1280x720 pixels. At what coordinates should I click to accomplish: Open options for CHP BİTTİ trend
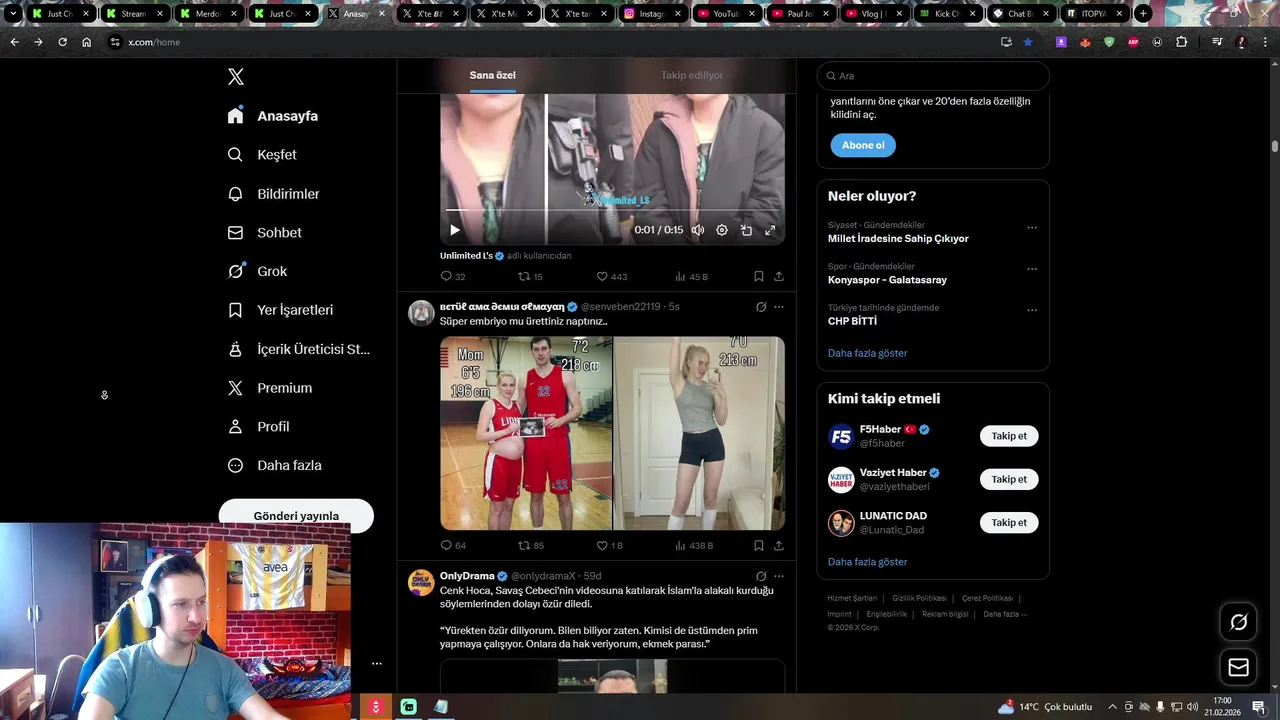point(1032,311)
